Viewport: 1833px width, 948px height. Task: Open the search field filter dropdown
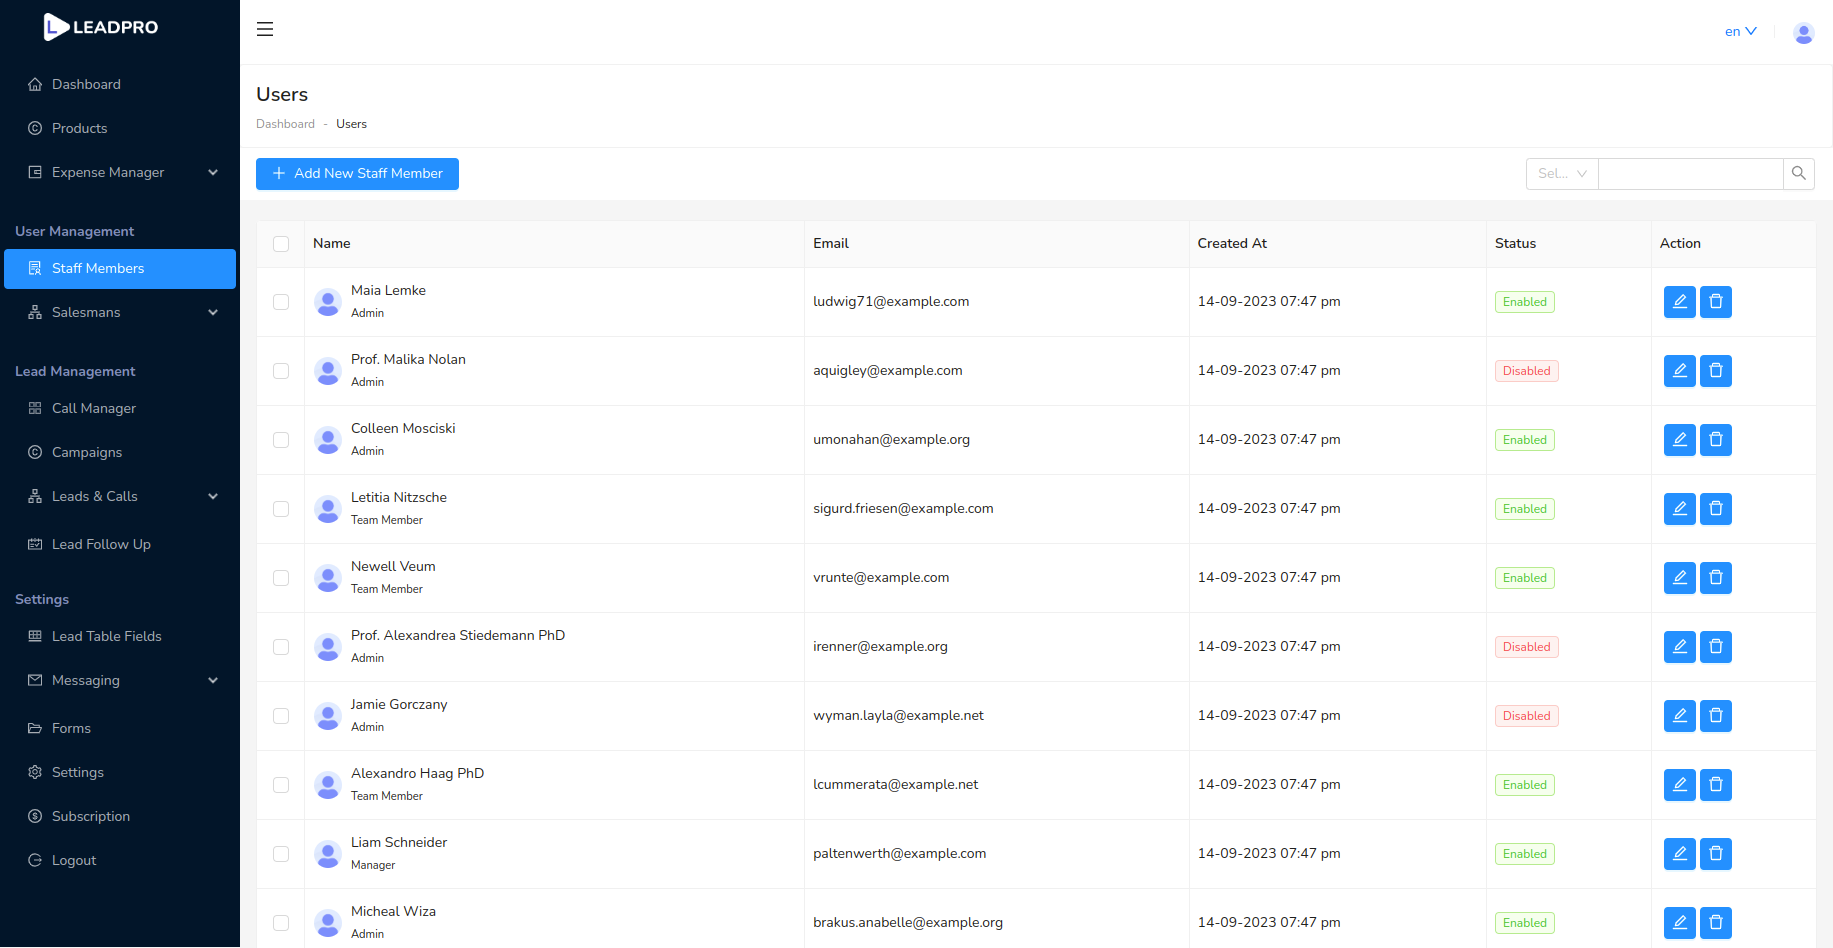pyautogui.click(x=1562, y=174)
